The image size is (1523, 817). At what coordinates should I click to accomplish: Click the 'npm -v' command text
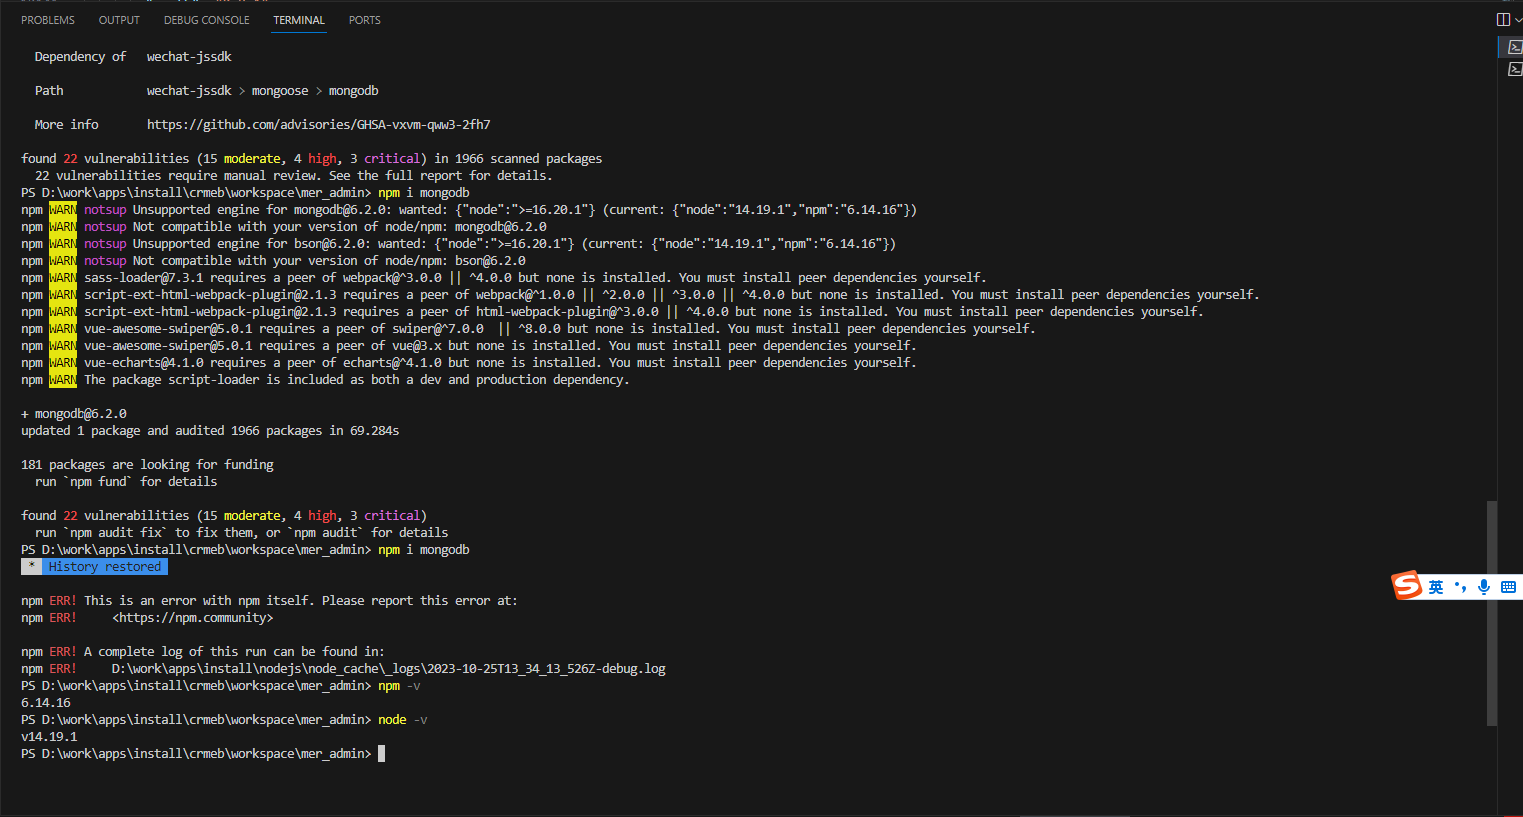pyautogui.click(x=400, y=686)
